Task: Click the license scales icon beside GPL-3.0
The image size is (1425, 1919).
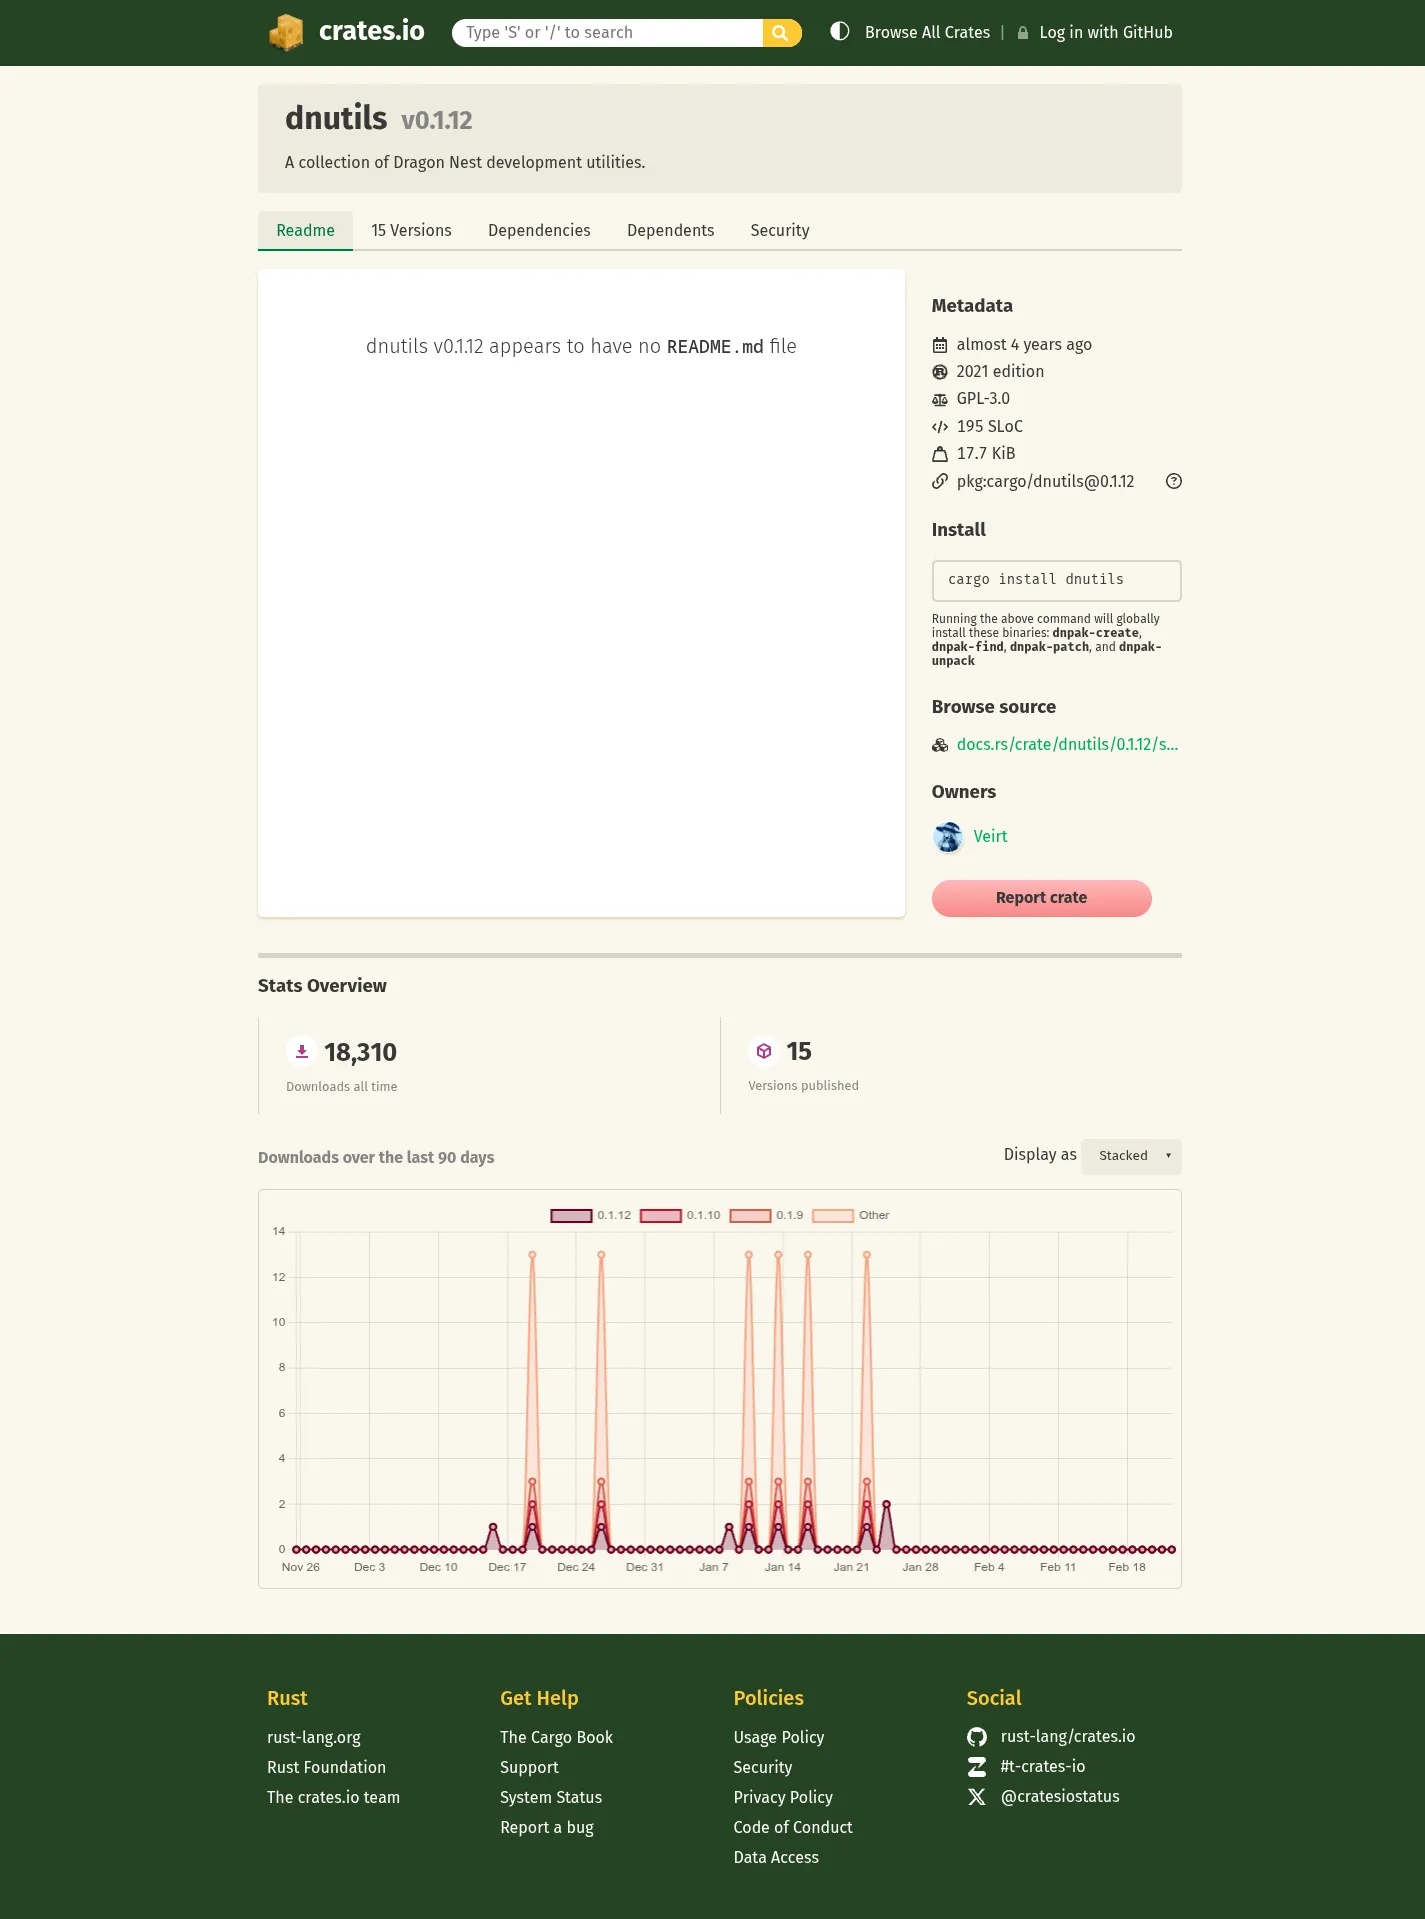Action: 940,399
